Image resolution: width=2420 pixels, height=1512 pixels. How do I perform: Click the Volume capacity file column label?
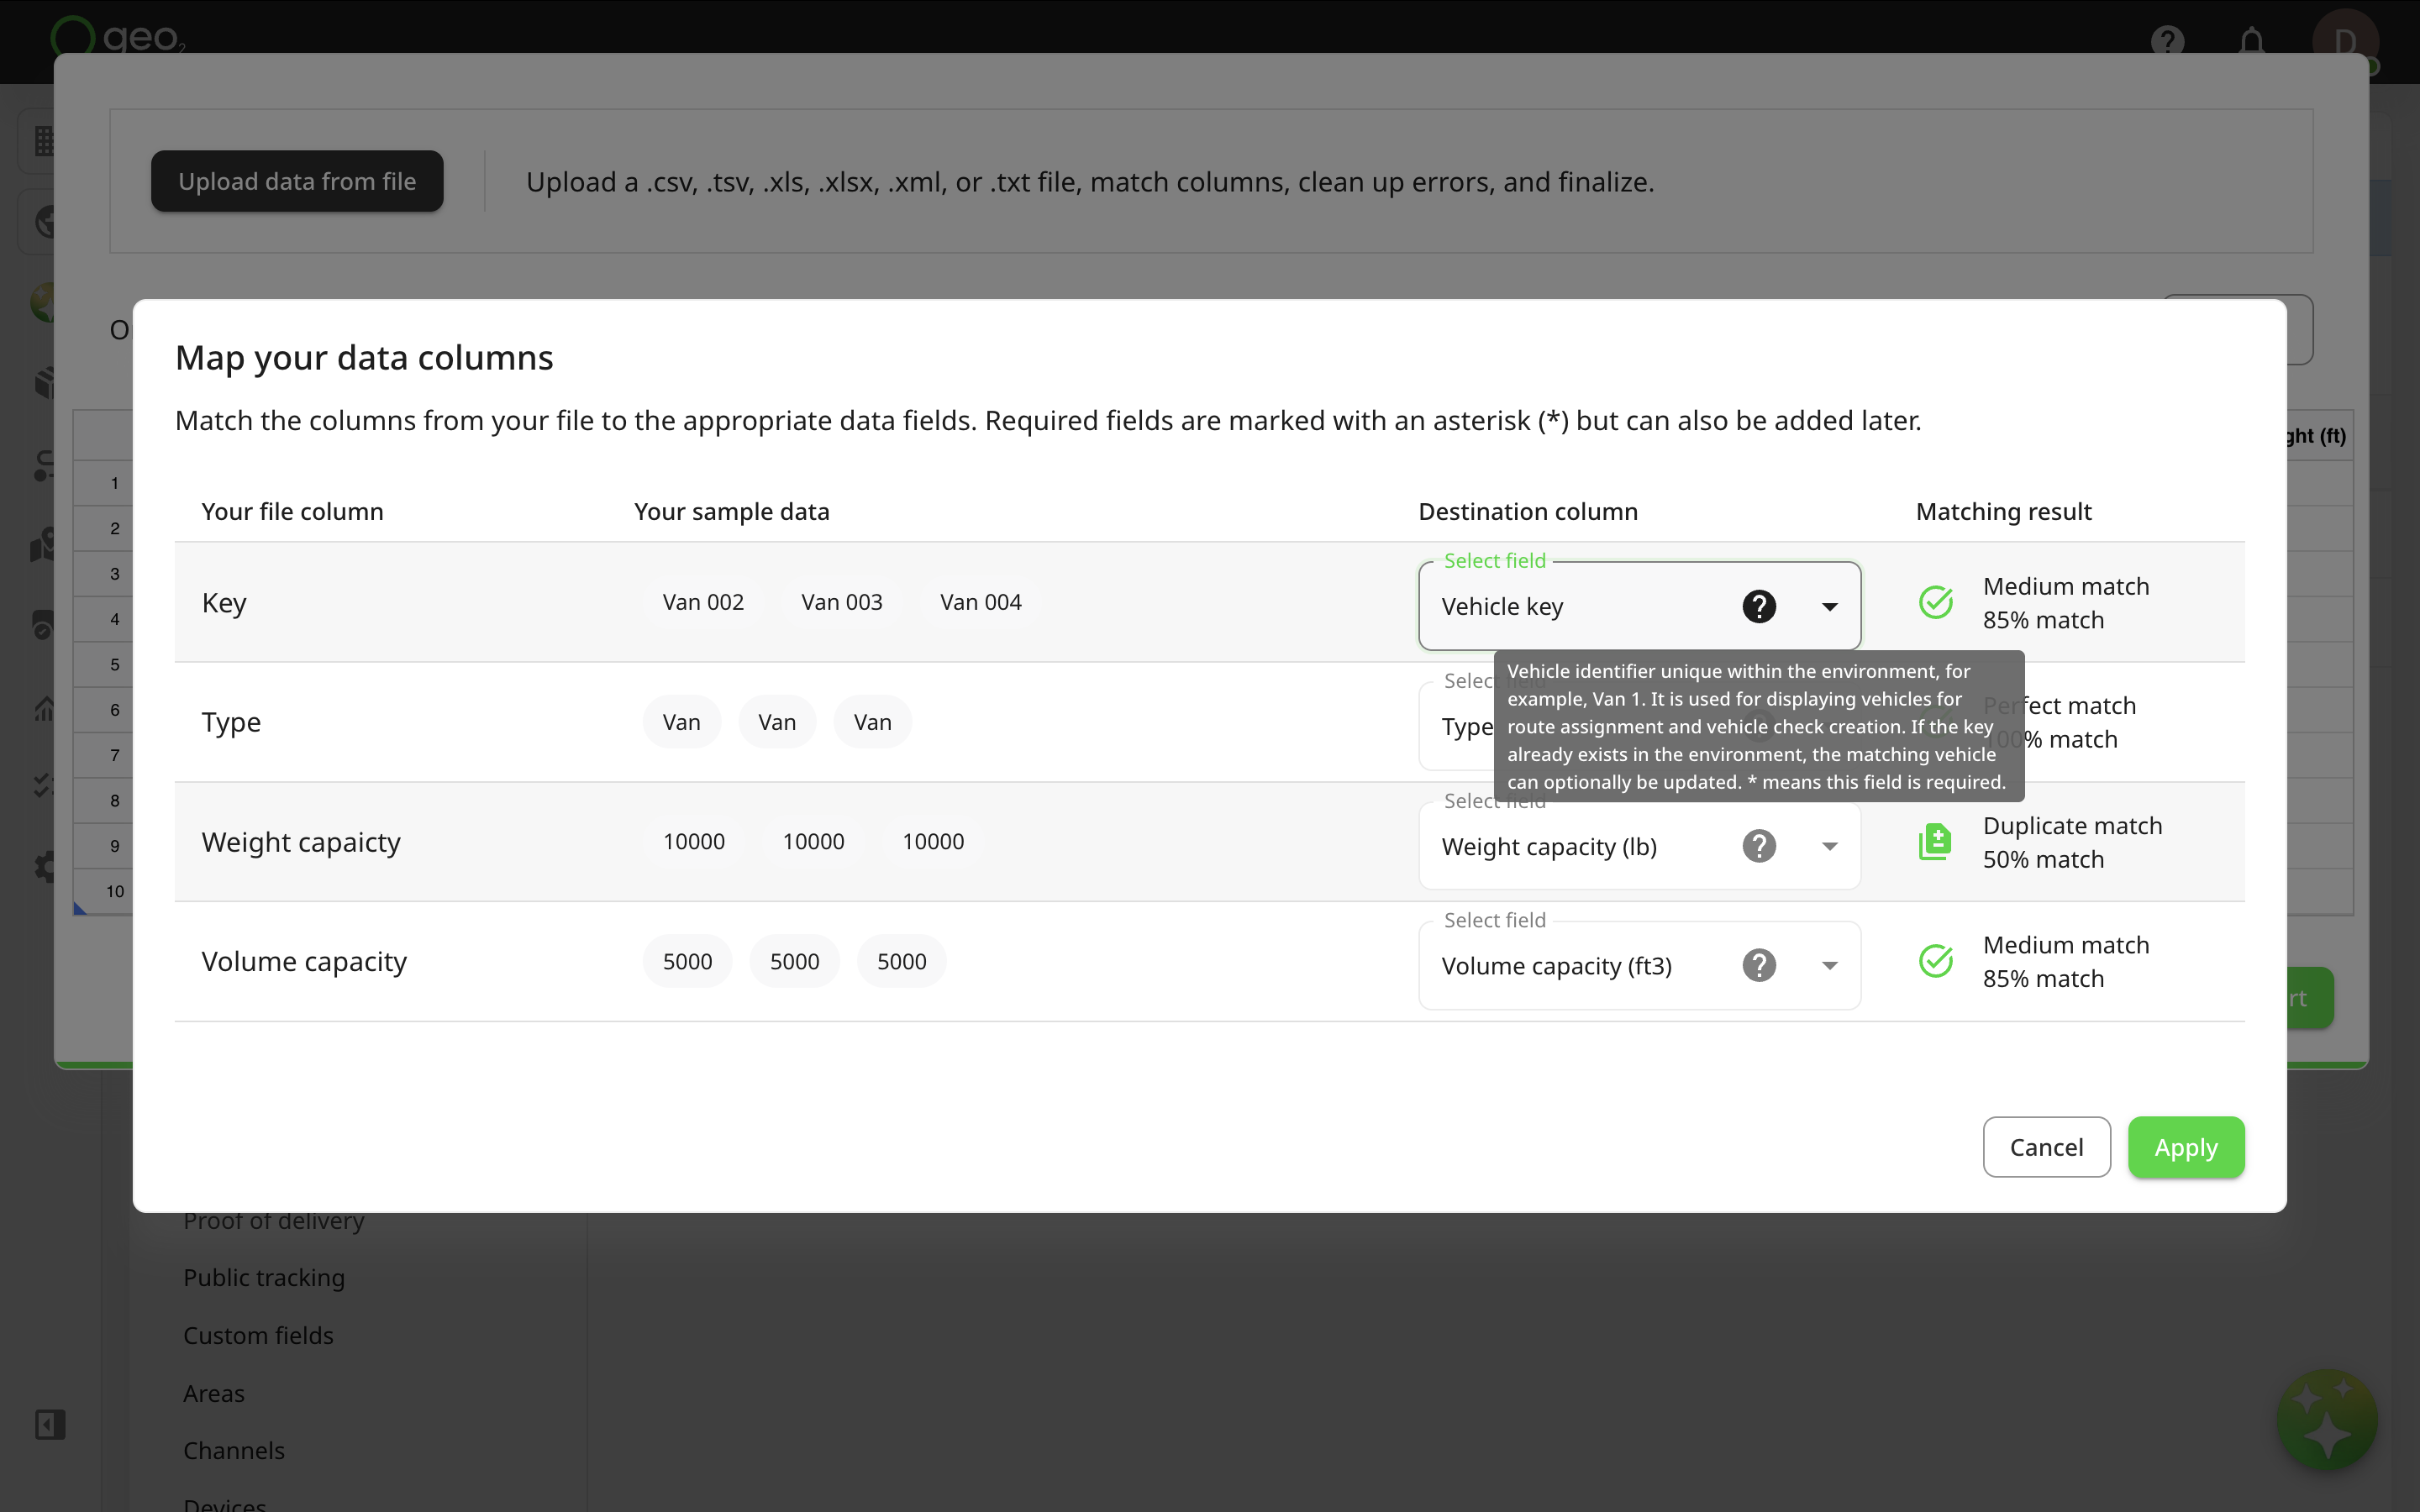point(304,961)
